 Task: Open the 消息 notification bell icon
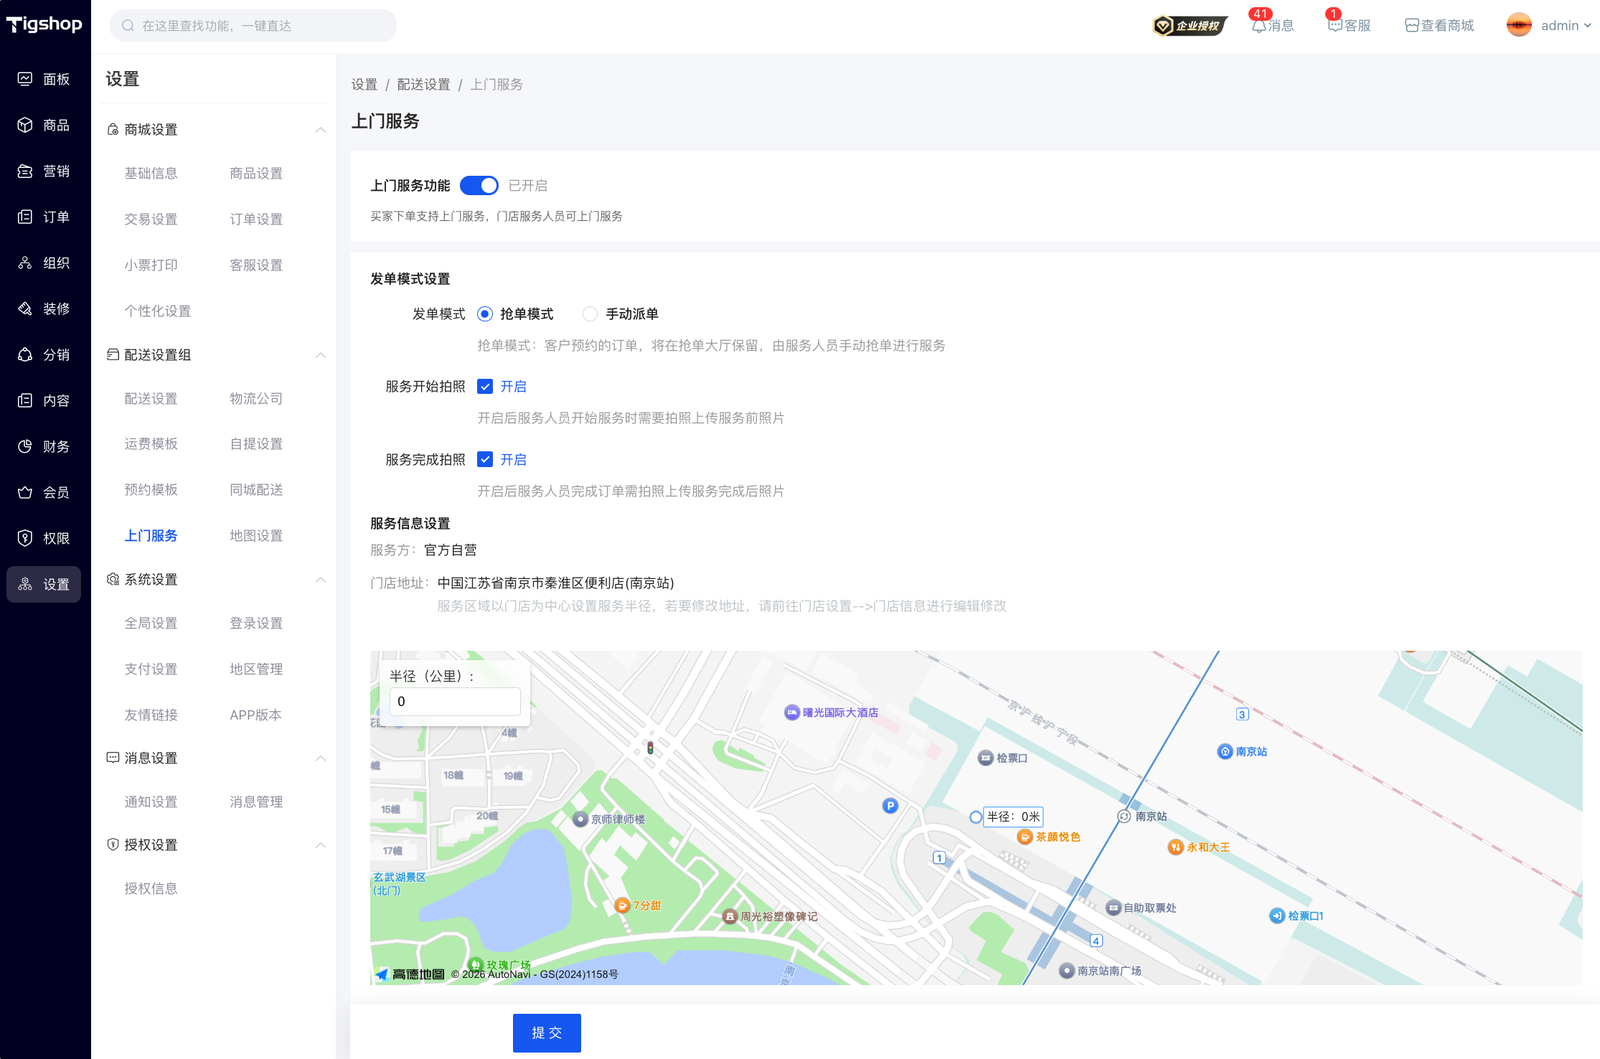[1259, 25]
